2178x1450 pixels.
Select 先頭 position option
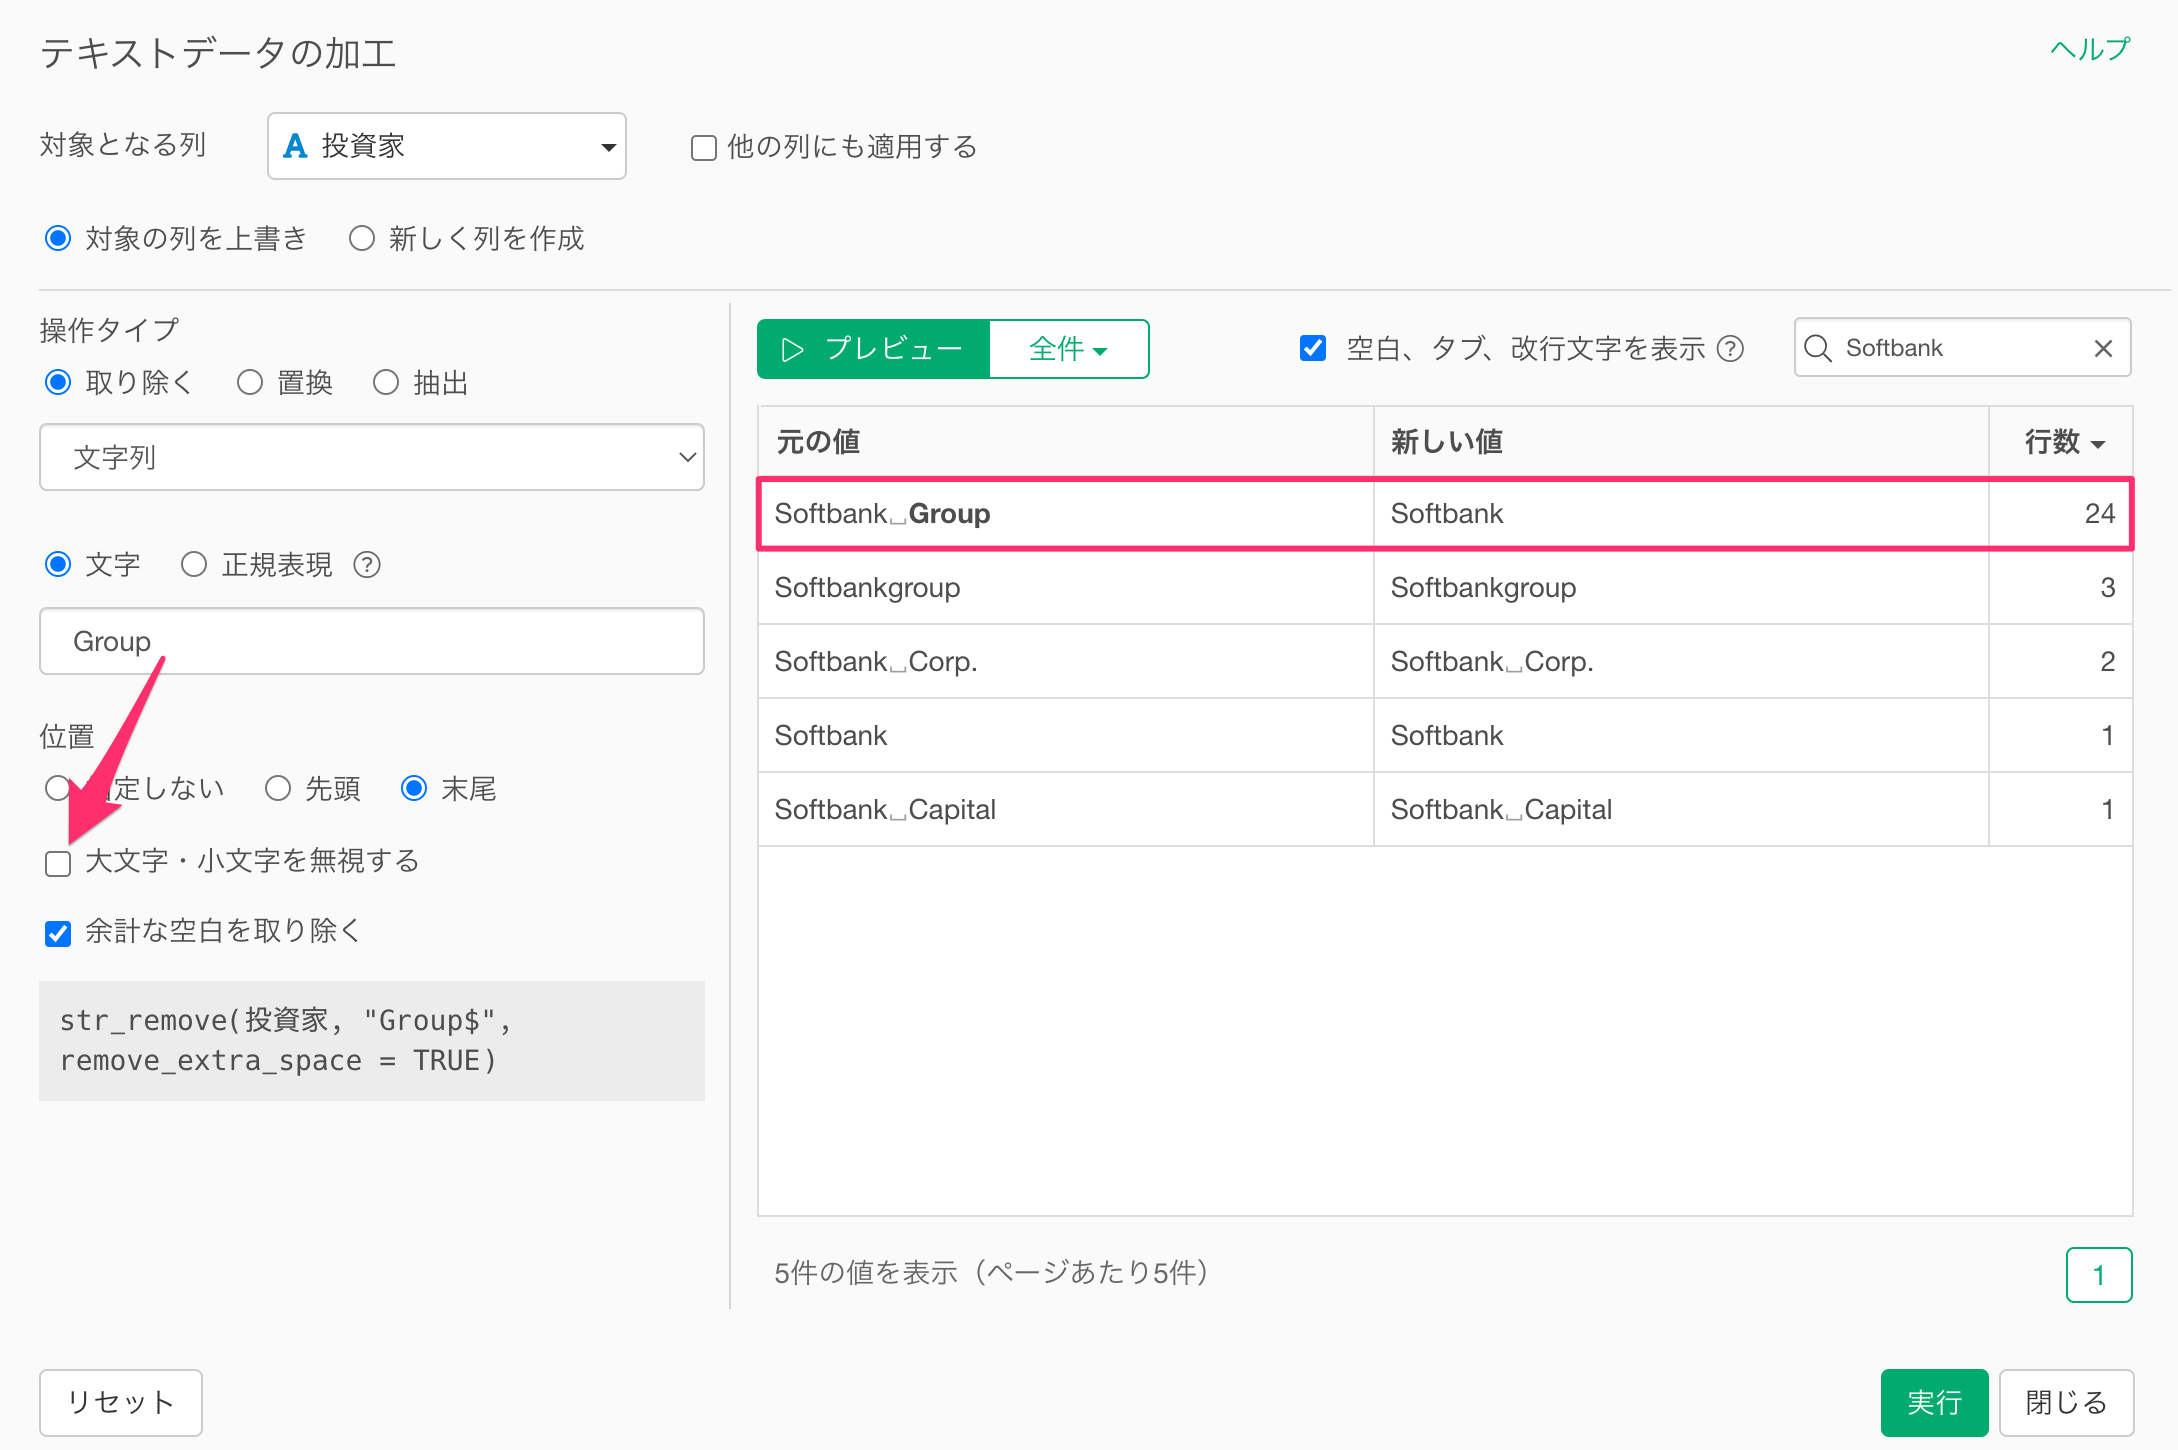(x=278, y=788)
